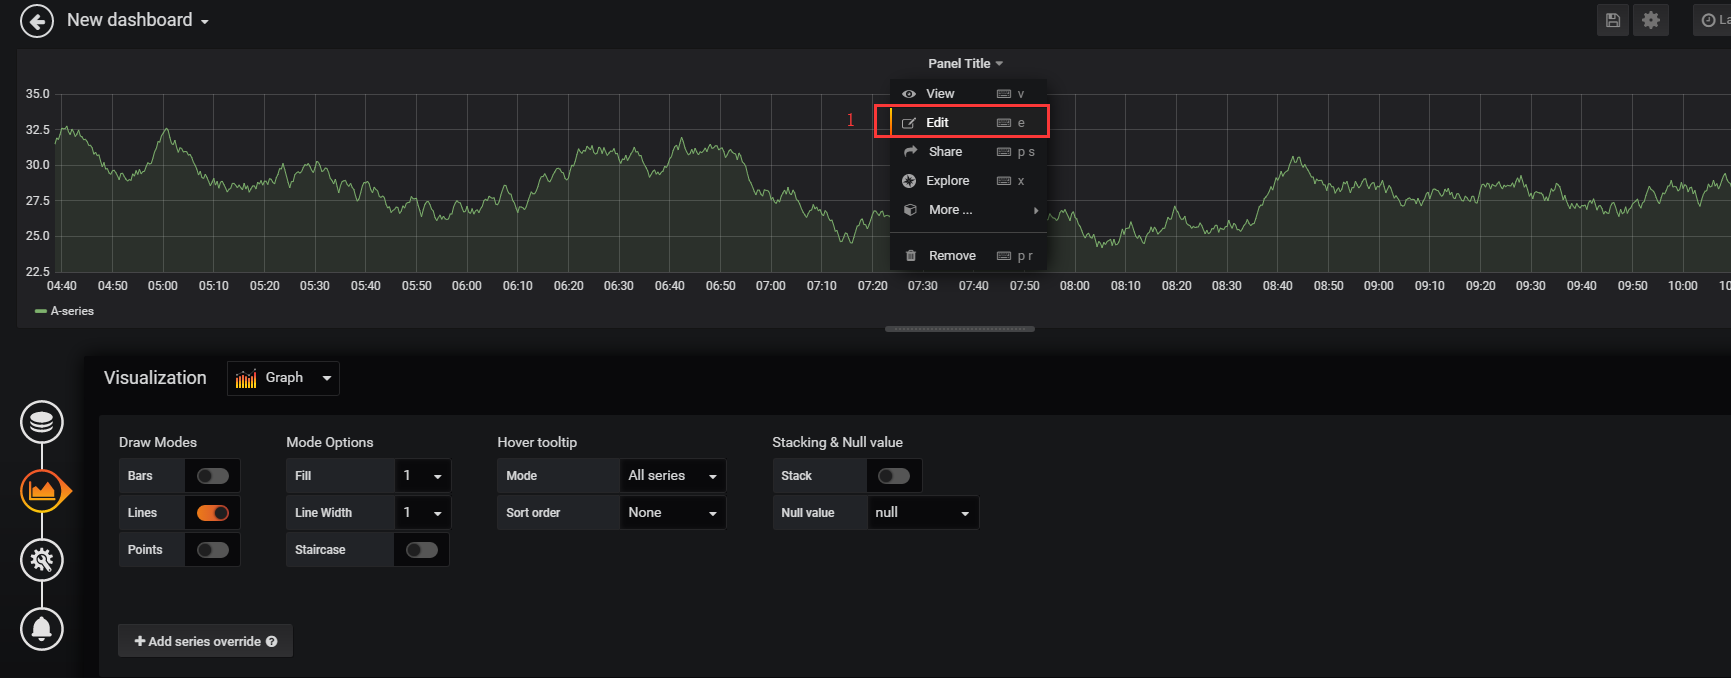
Task: Click the back arrow icon
Action: tap(37, 21)
